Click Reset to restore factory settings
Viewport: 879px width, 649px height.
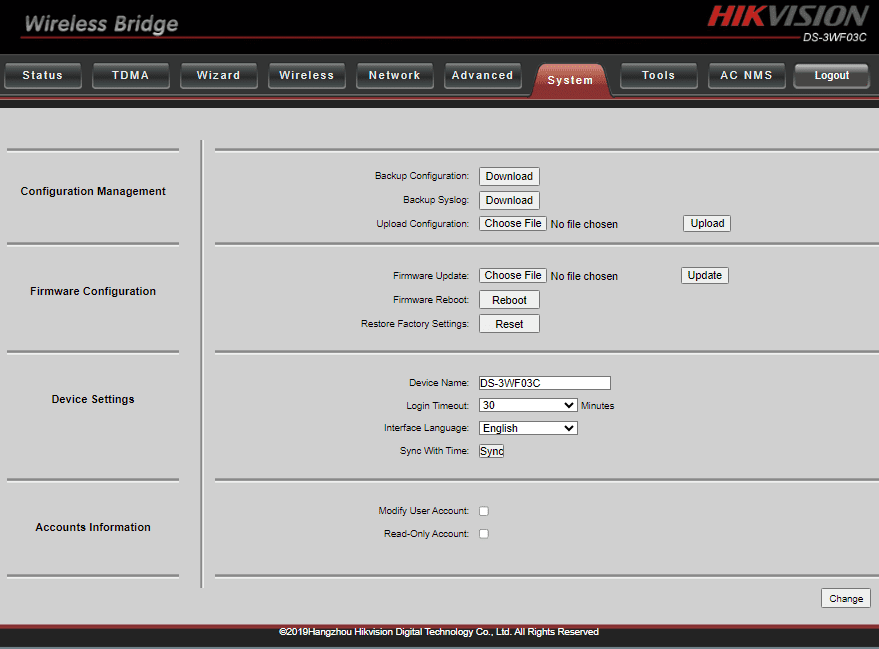(x=509, y=324)
